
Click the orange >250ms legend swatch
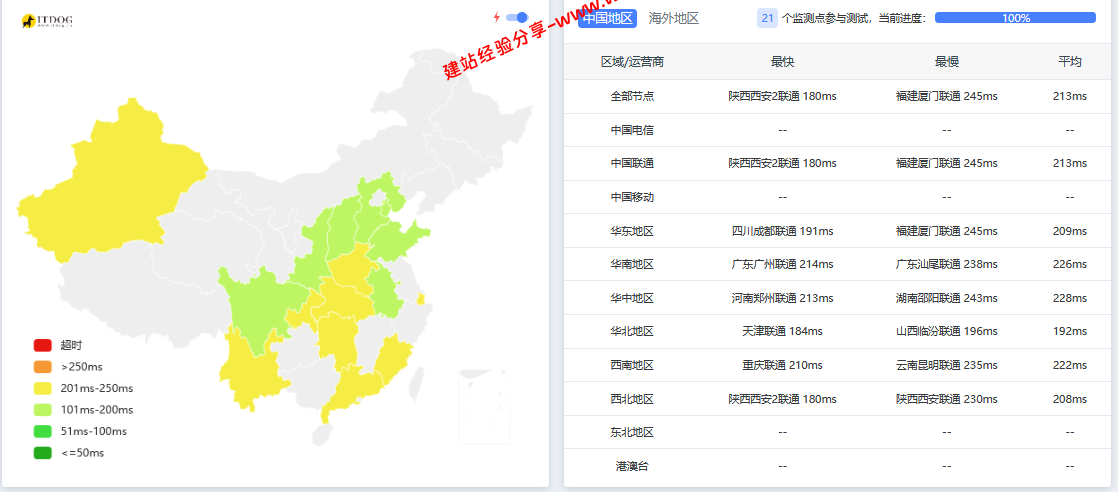43,367
